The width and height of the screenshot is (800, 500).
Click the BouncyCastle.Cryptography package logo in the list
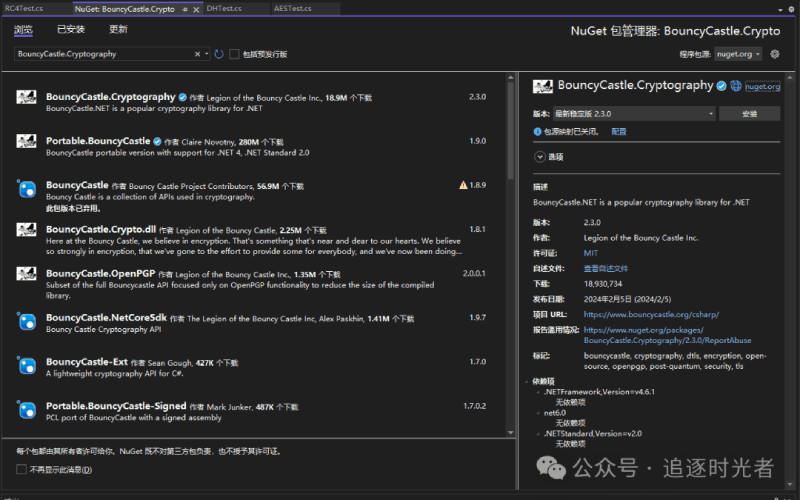[x=26, y=97]
